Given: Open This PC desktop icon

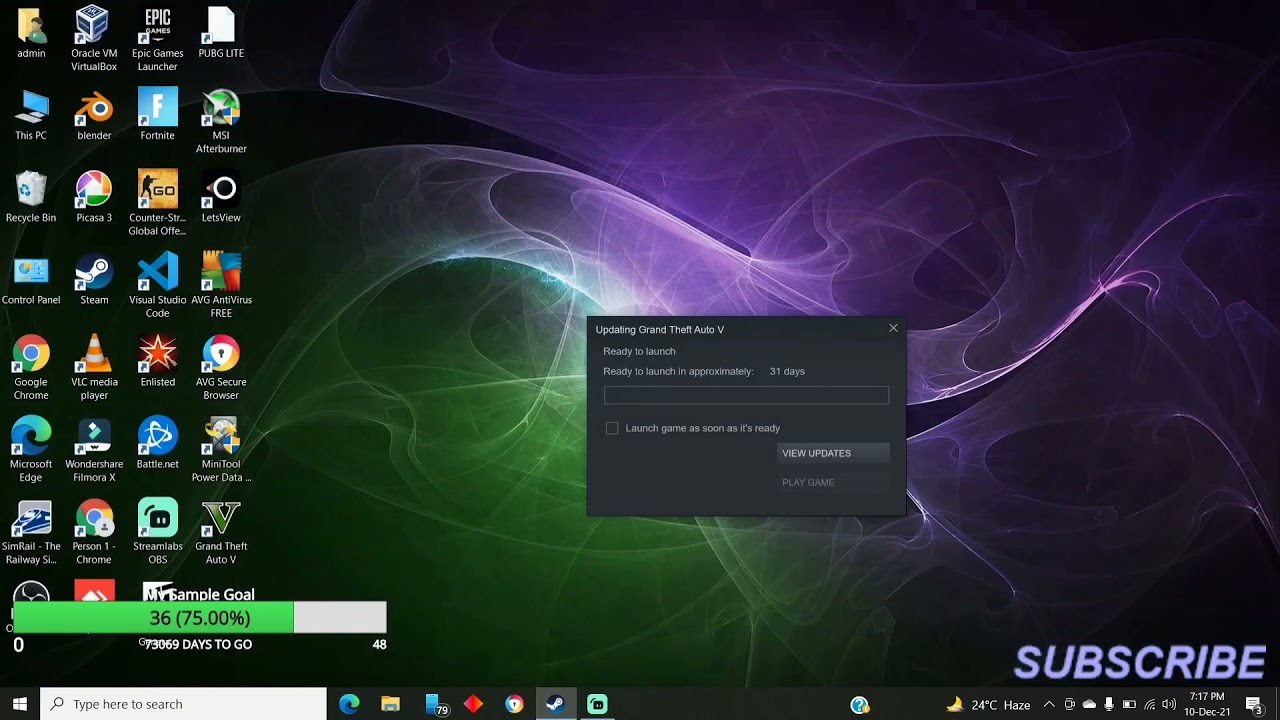Looking at the screenshot, I should click(x=31, y=115).
